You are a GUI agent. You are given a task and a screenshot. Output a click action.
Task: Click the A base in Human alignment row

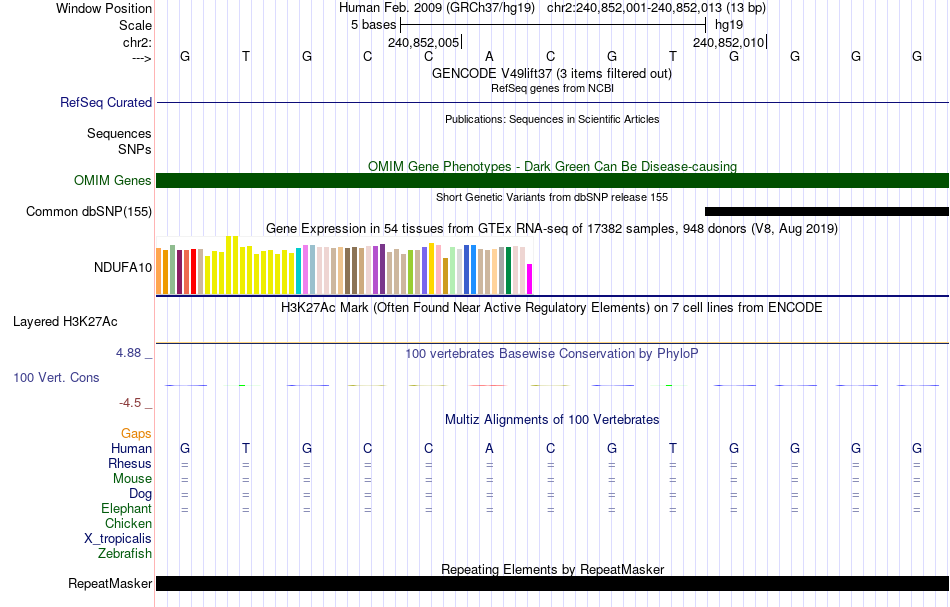pos(490,448)
